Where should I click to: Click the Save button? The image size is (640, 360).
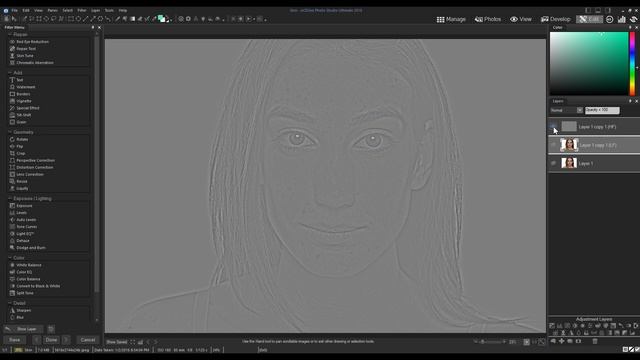(x=15, y=340)
